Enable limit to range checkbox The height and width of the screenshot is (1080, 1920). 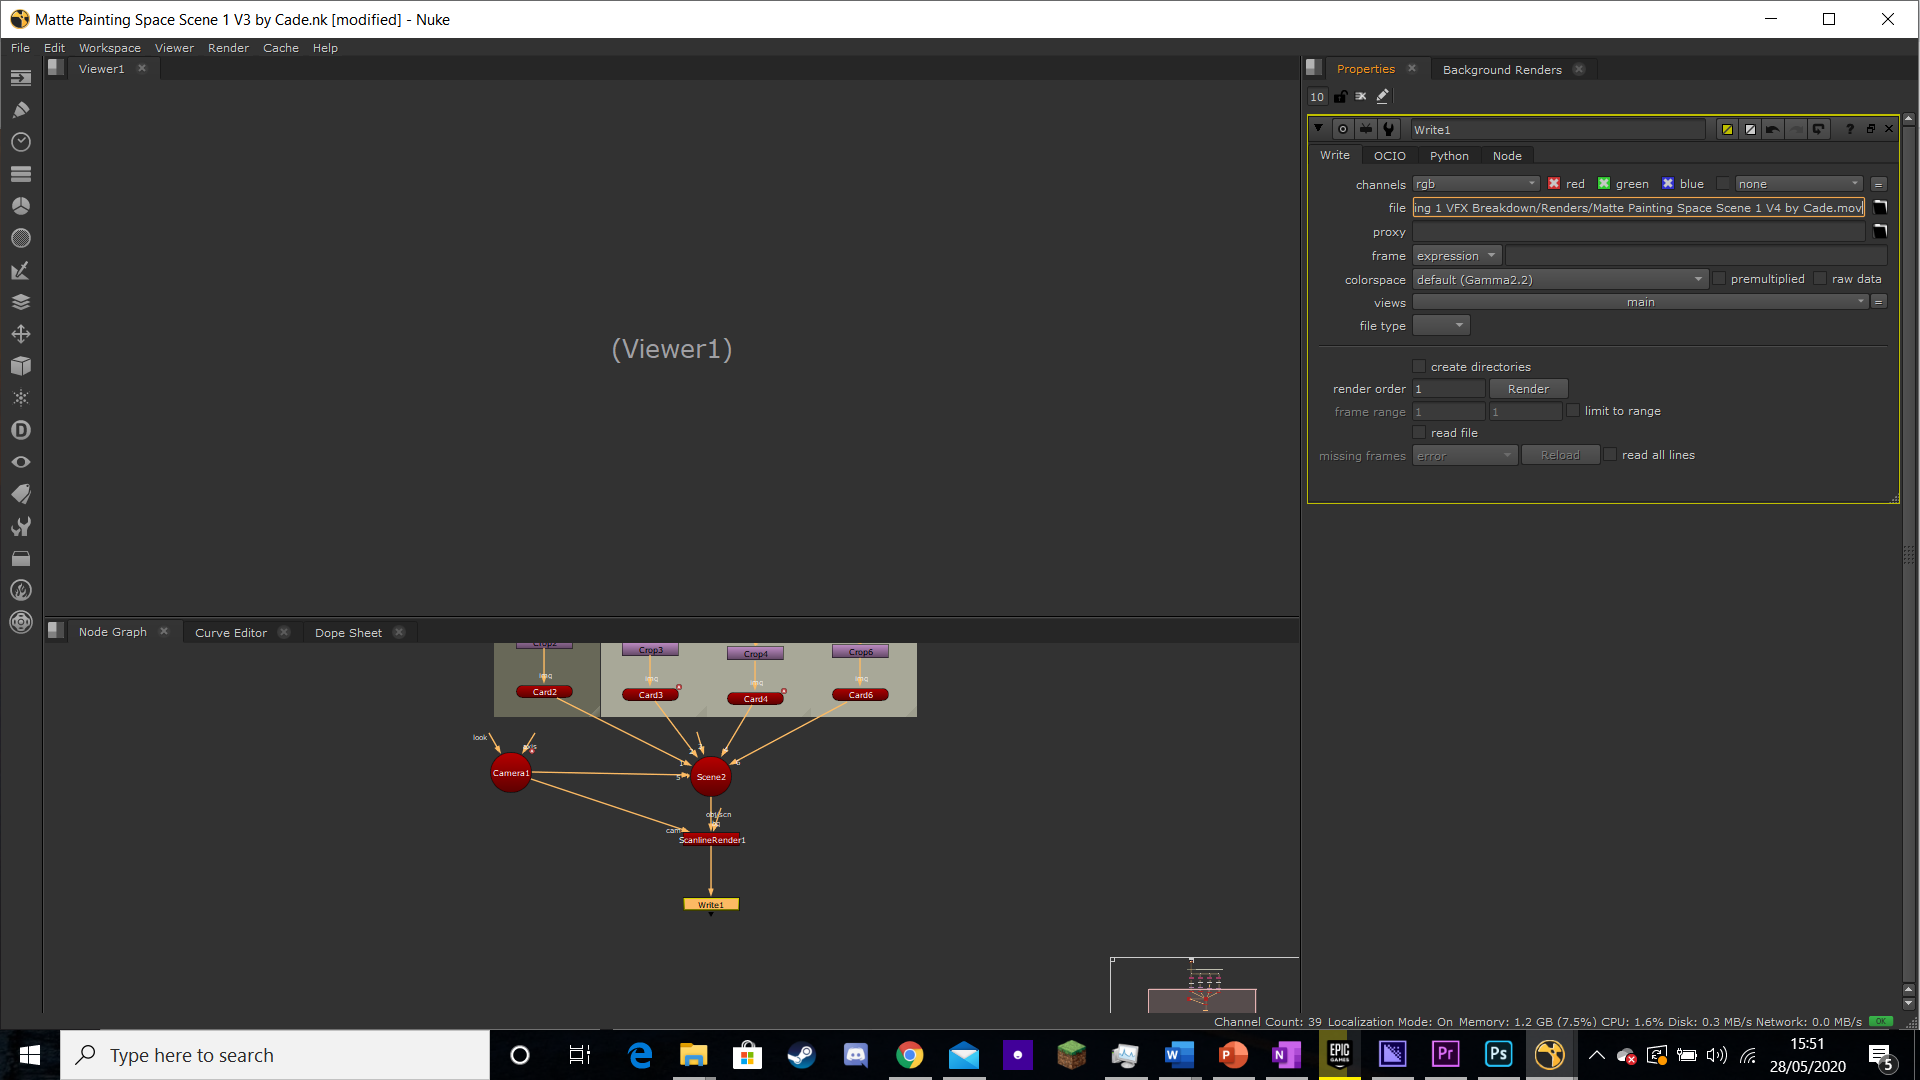pos(1573,411)
